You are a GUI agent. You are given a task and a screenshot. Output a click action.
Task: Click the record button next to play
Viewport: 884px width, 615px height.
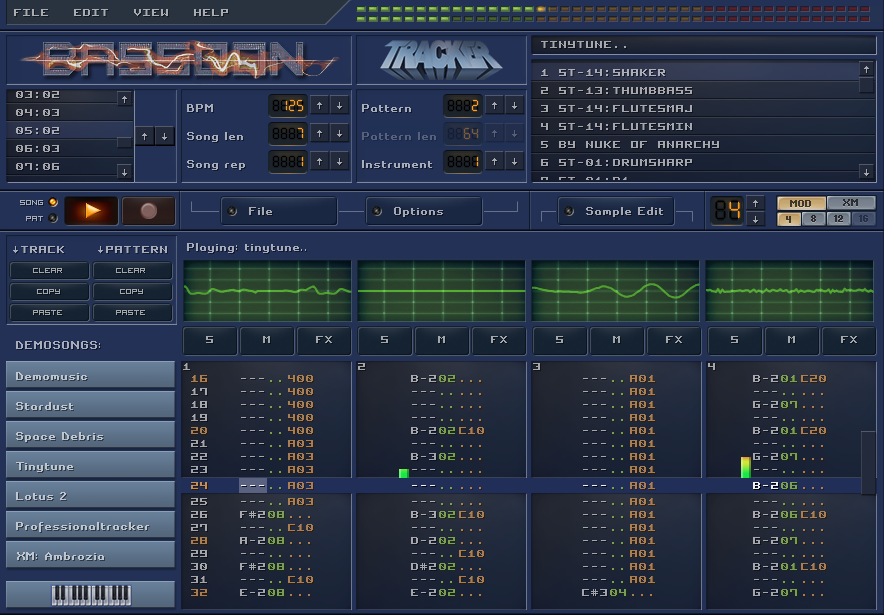coord(146,211)
